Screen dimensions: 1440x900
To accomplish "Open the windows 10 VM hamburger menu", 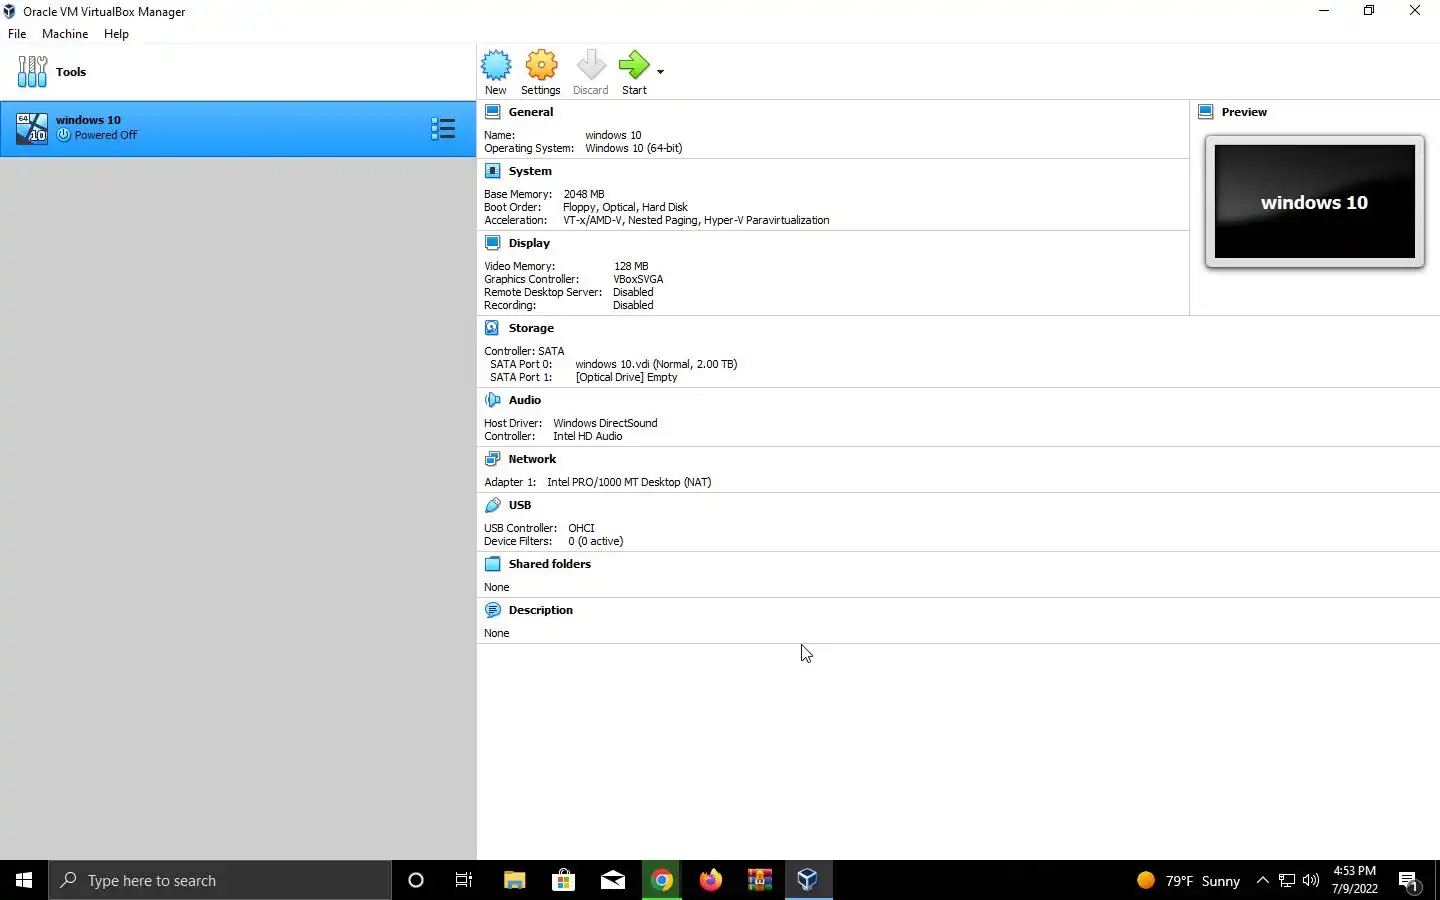I will pos(443,128).
